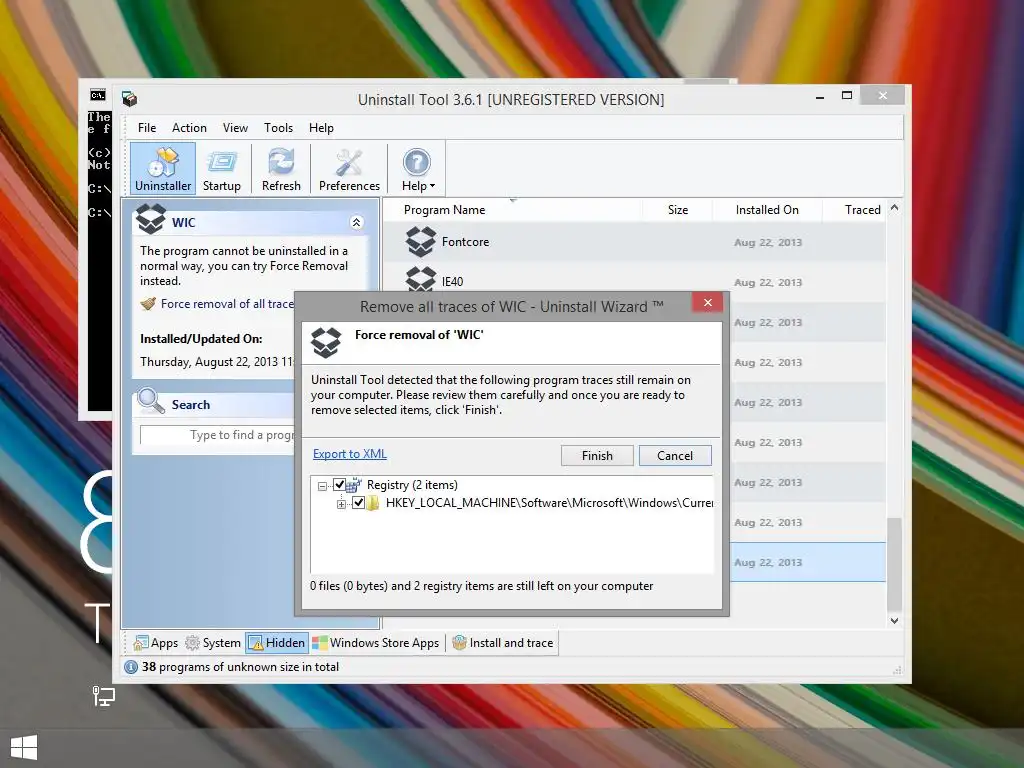Open the Help toolbar dropdown

coord(417,168)
